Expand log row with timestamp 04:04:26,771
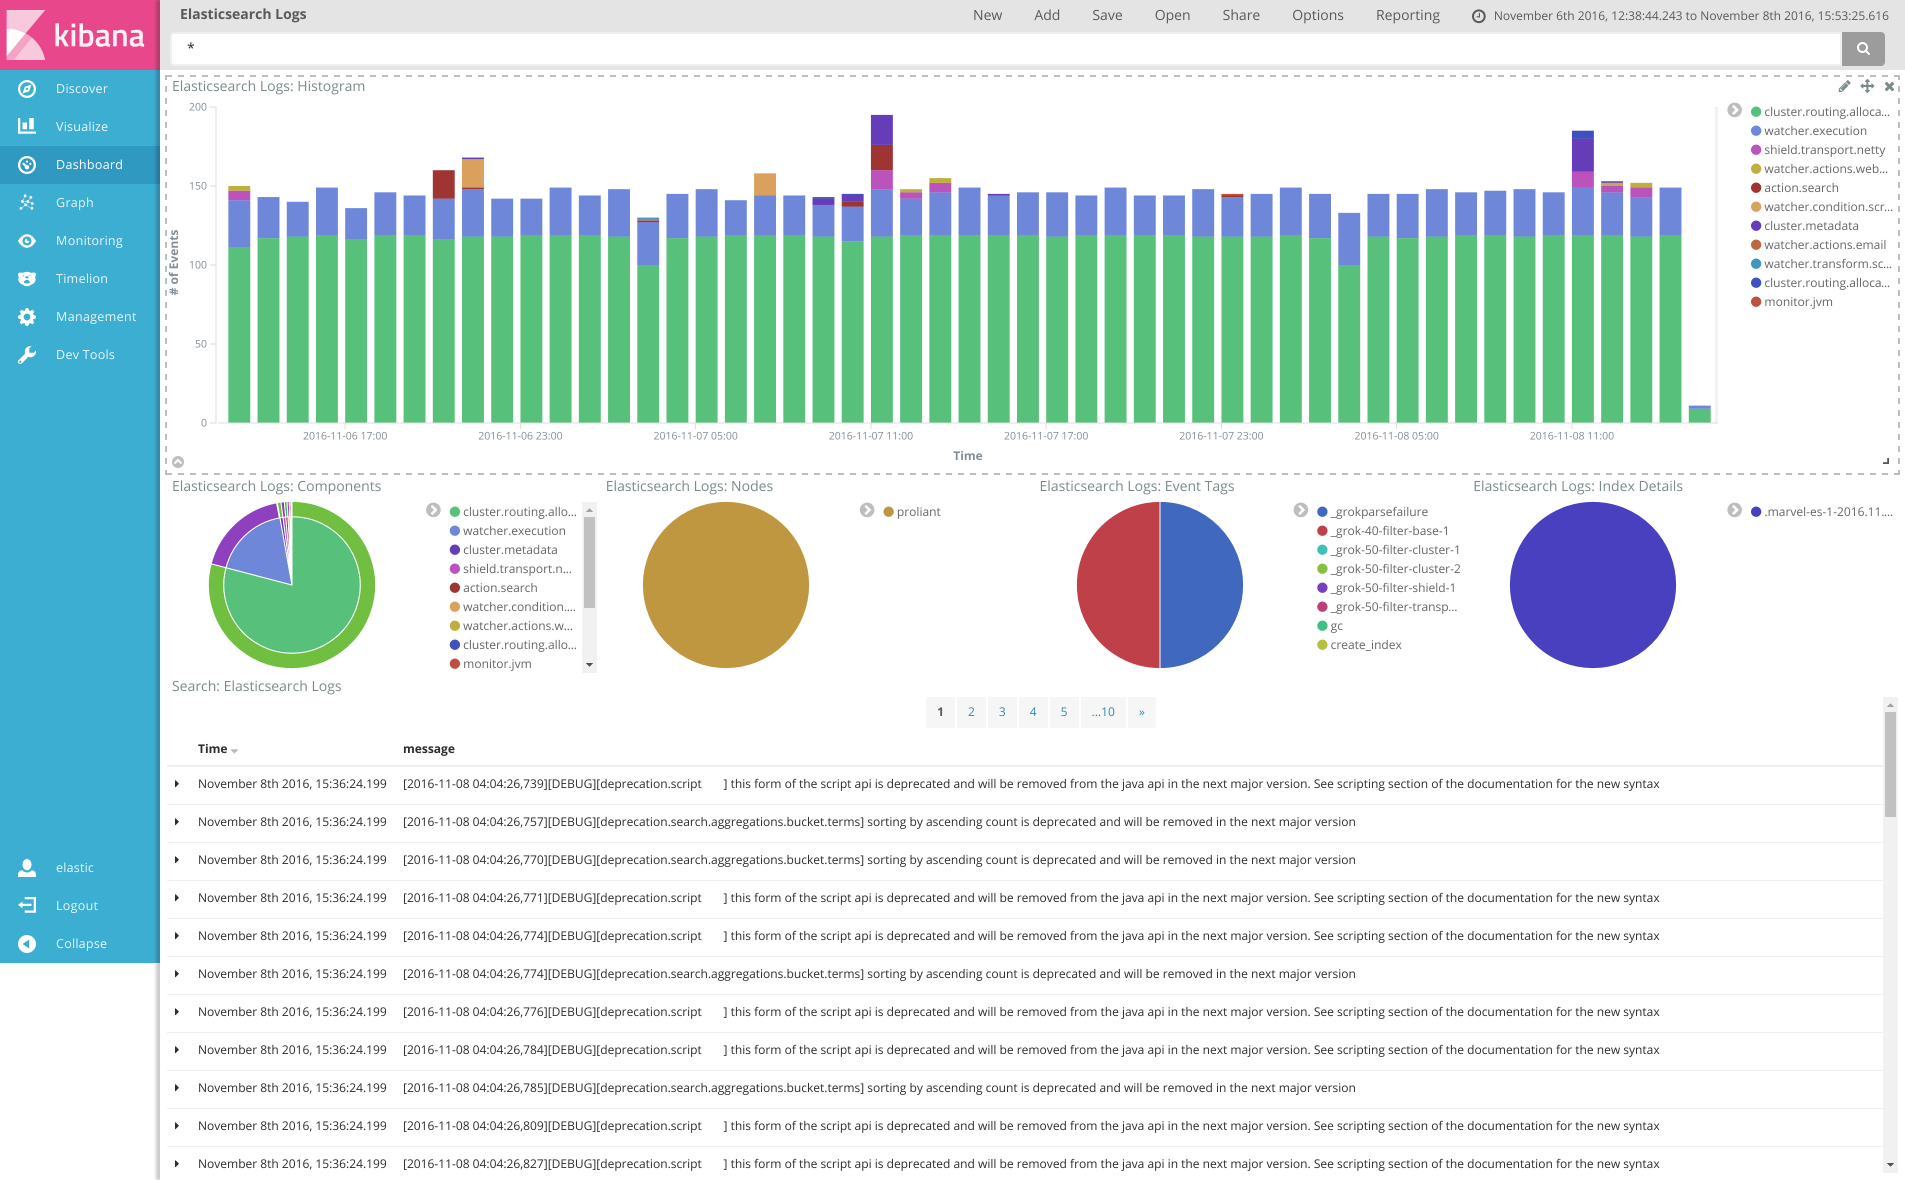 pyautogui.click(x=177, y=898)
